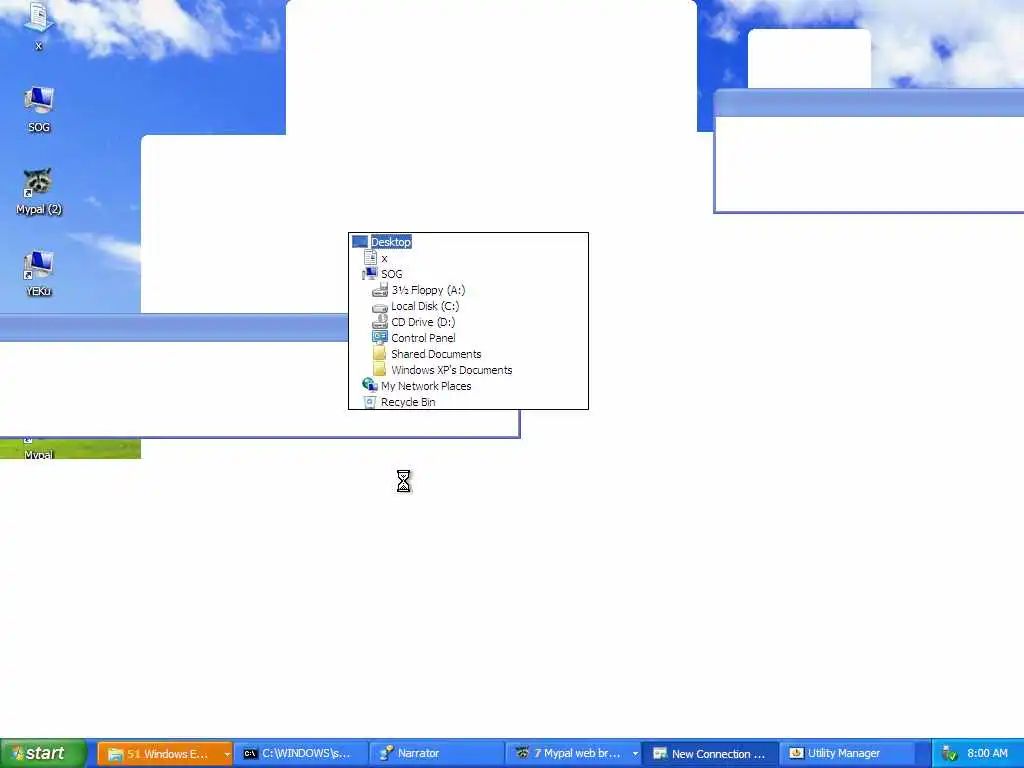1024x768 pixels.
Task: Click the SOG computer icon in tree
Action: click(x=370, y=274)
